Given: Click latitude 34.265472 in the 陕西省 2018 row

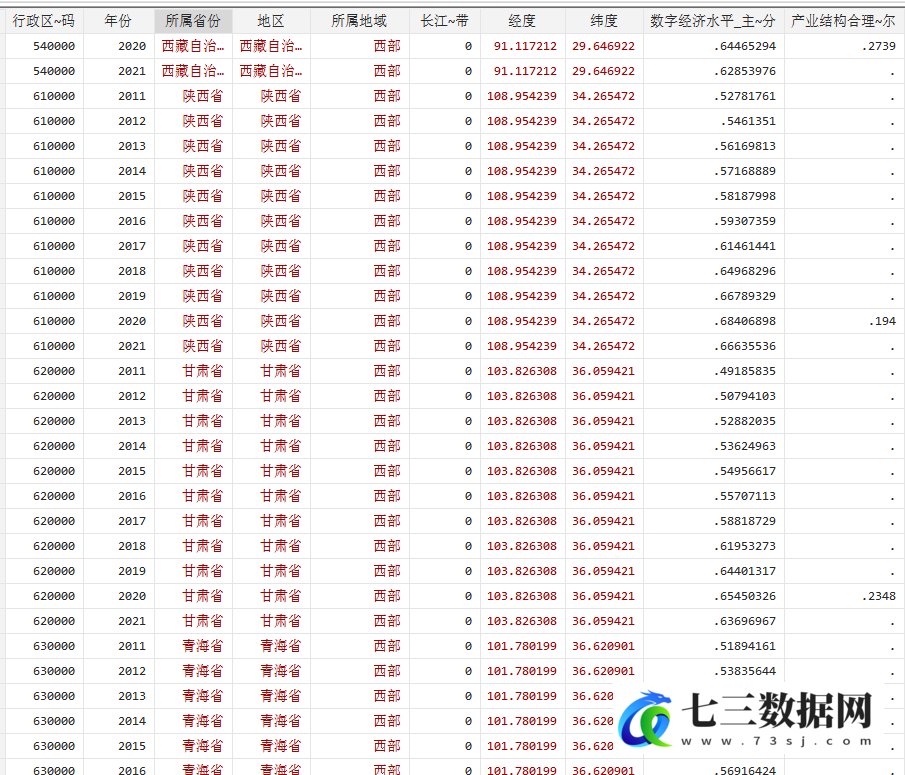Looking at the screenshot, I should point(604,271).
